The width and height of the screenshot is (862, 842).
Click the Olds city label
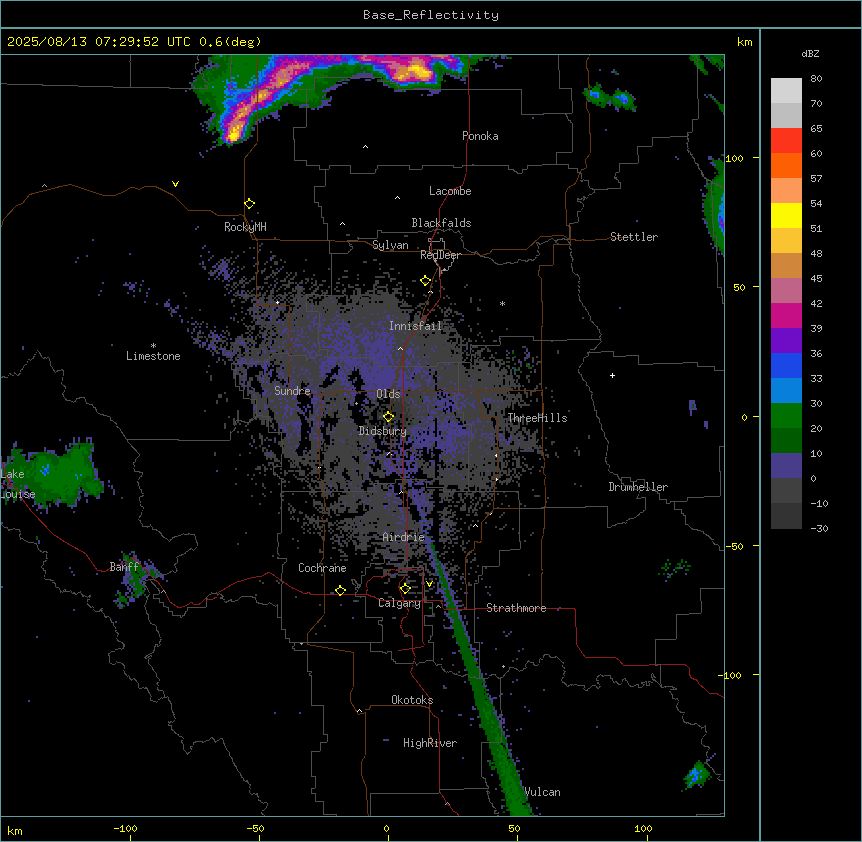[x=388, y=394]
